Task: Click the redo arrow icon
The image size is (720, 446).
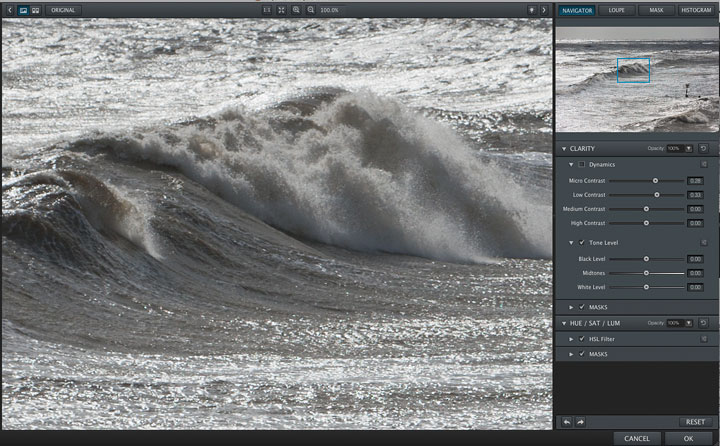Action: click(580, 422)
